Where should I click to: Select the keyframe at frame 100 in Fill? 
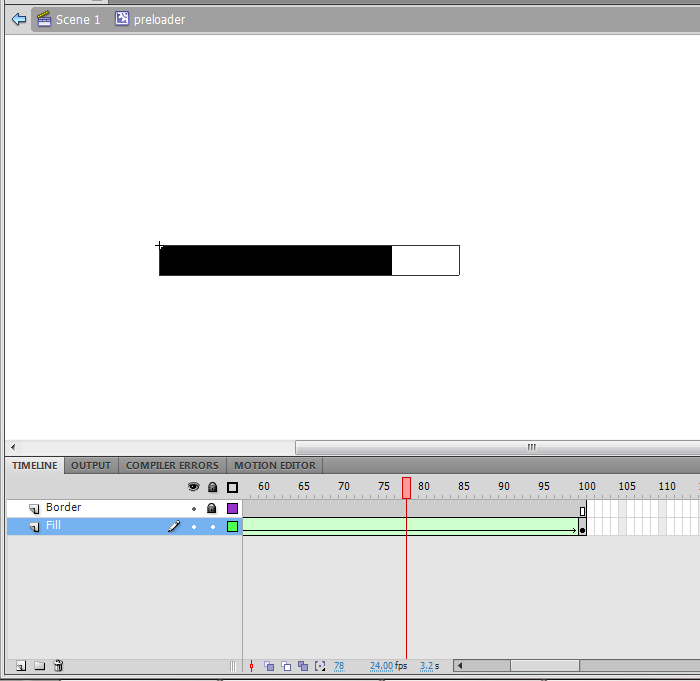582,527
